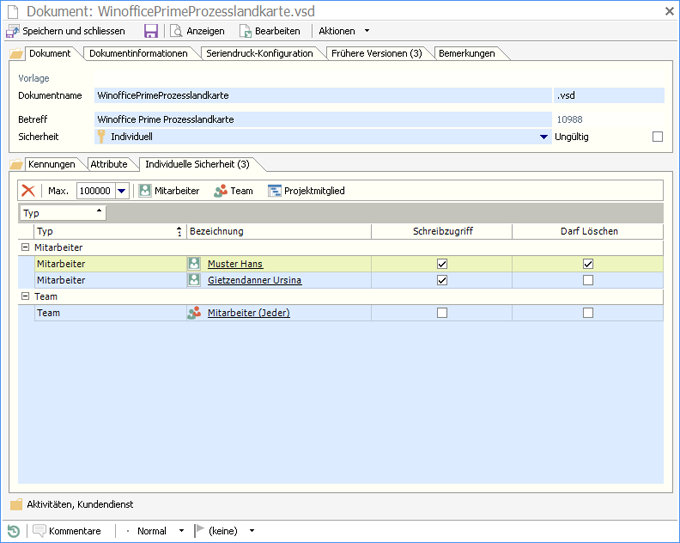Enable Darf Löschen for Mitarbeiter (Jeder) team
The image size is (680, 543).
(x=588, y=313)
